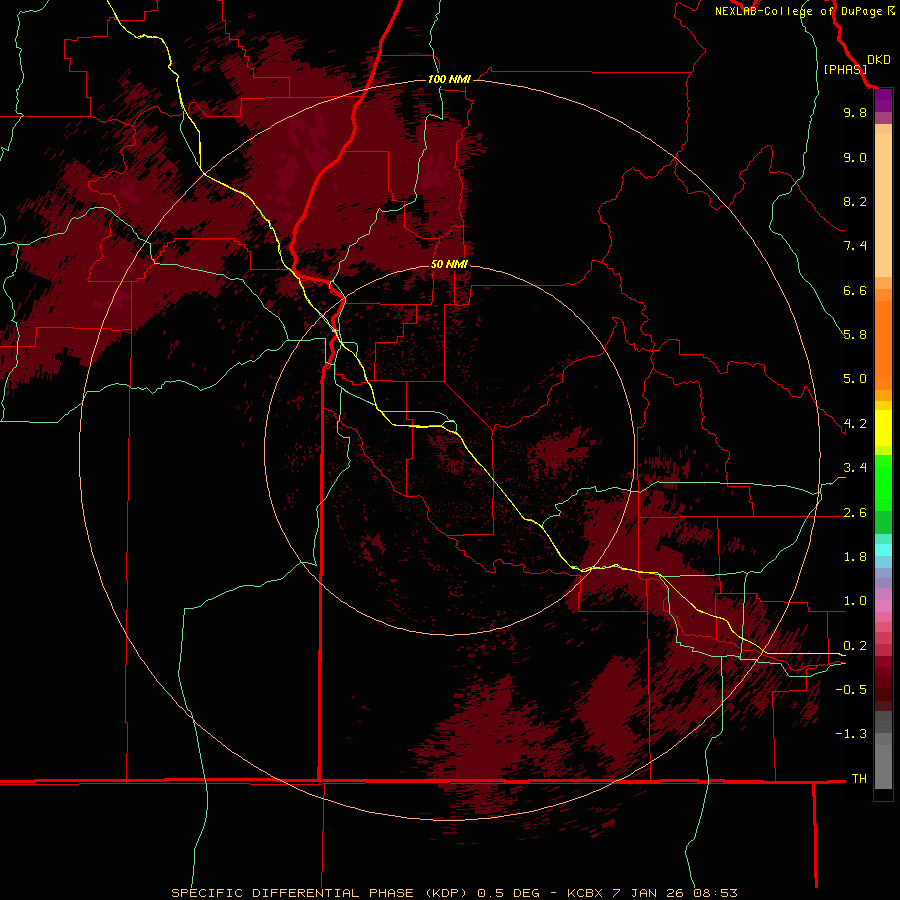Screen dimensions: 900x900
Task: Select the 2.6 scale value
Action: point(855,513)
